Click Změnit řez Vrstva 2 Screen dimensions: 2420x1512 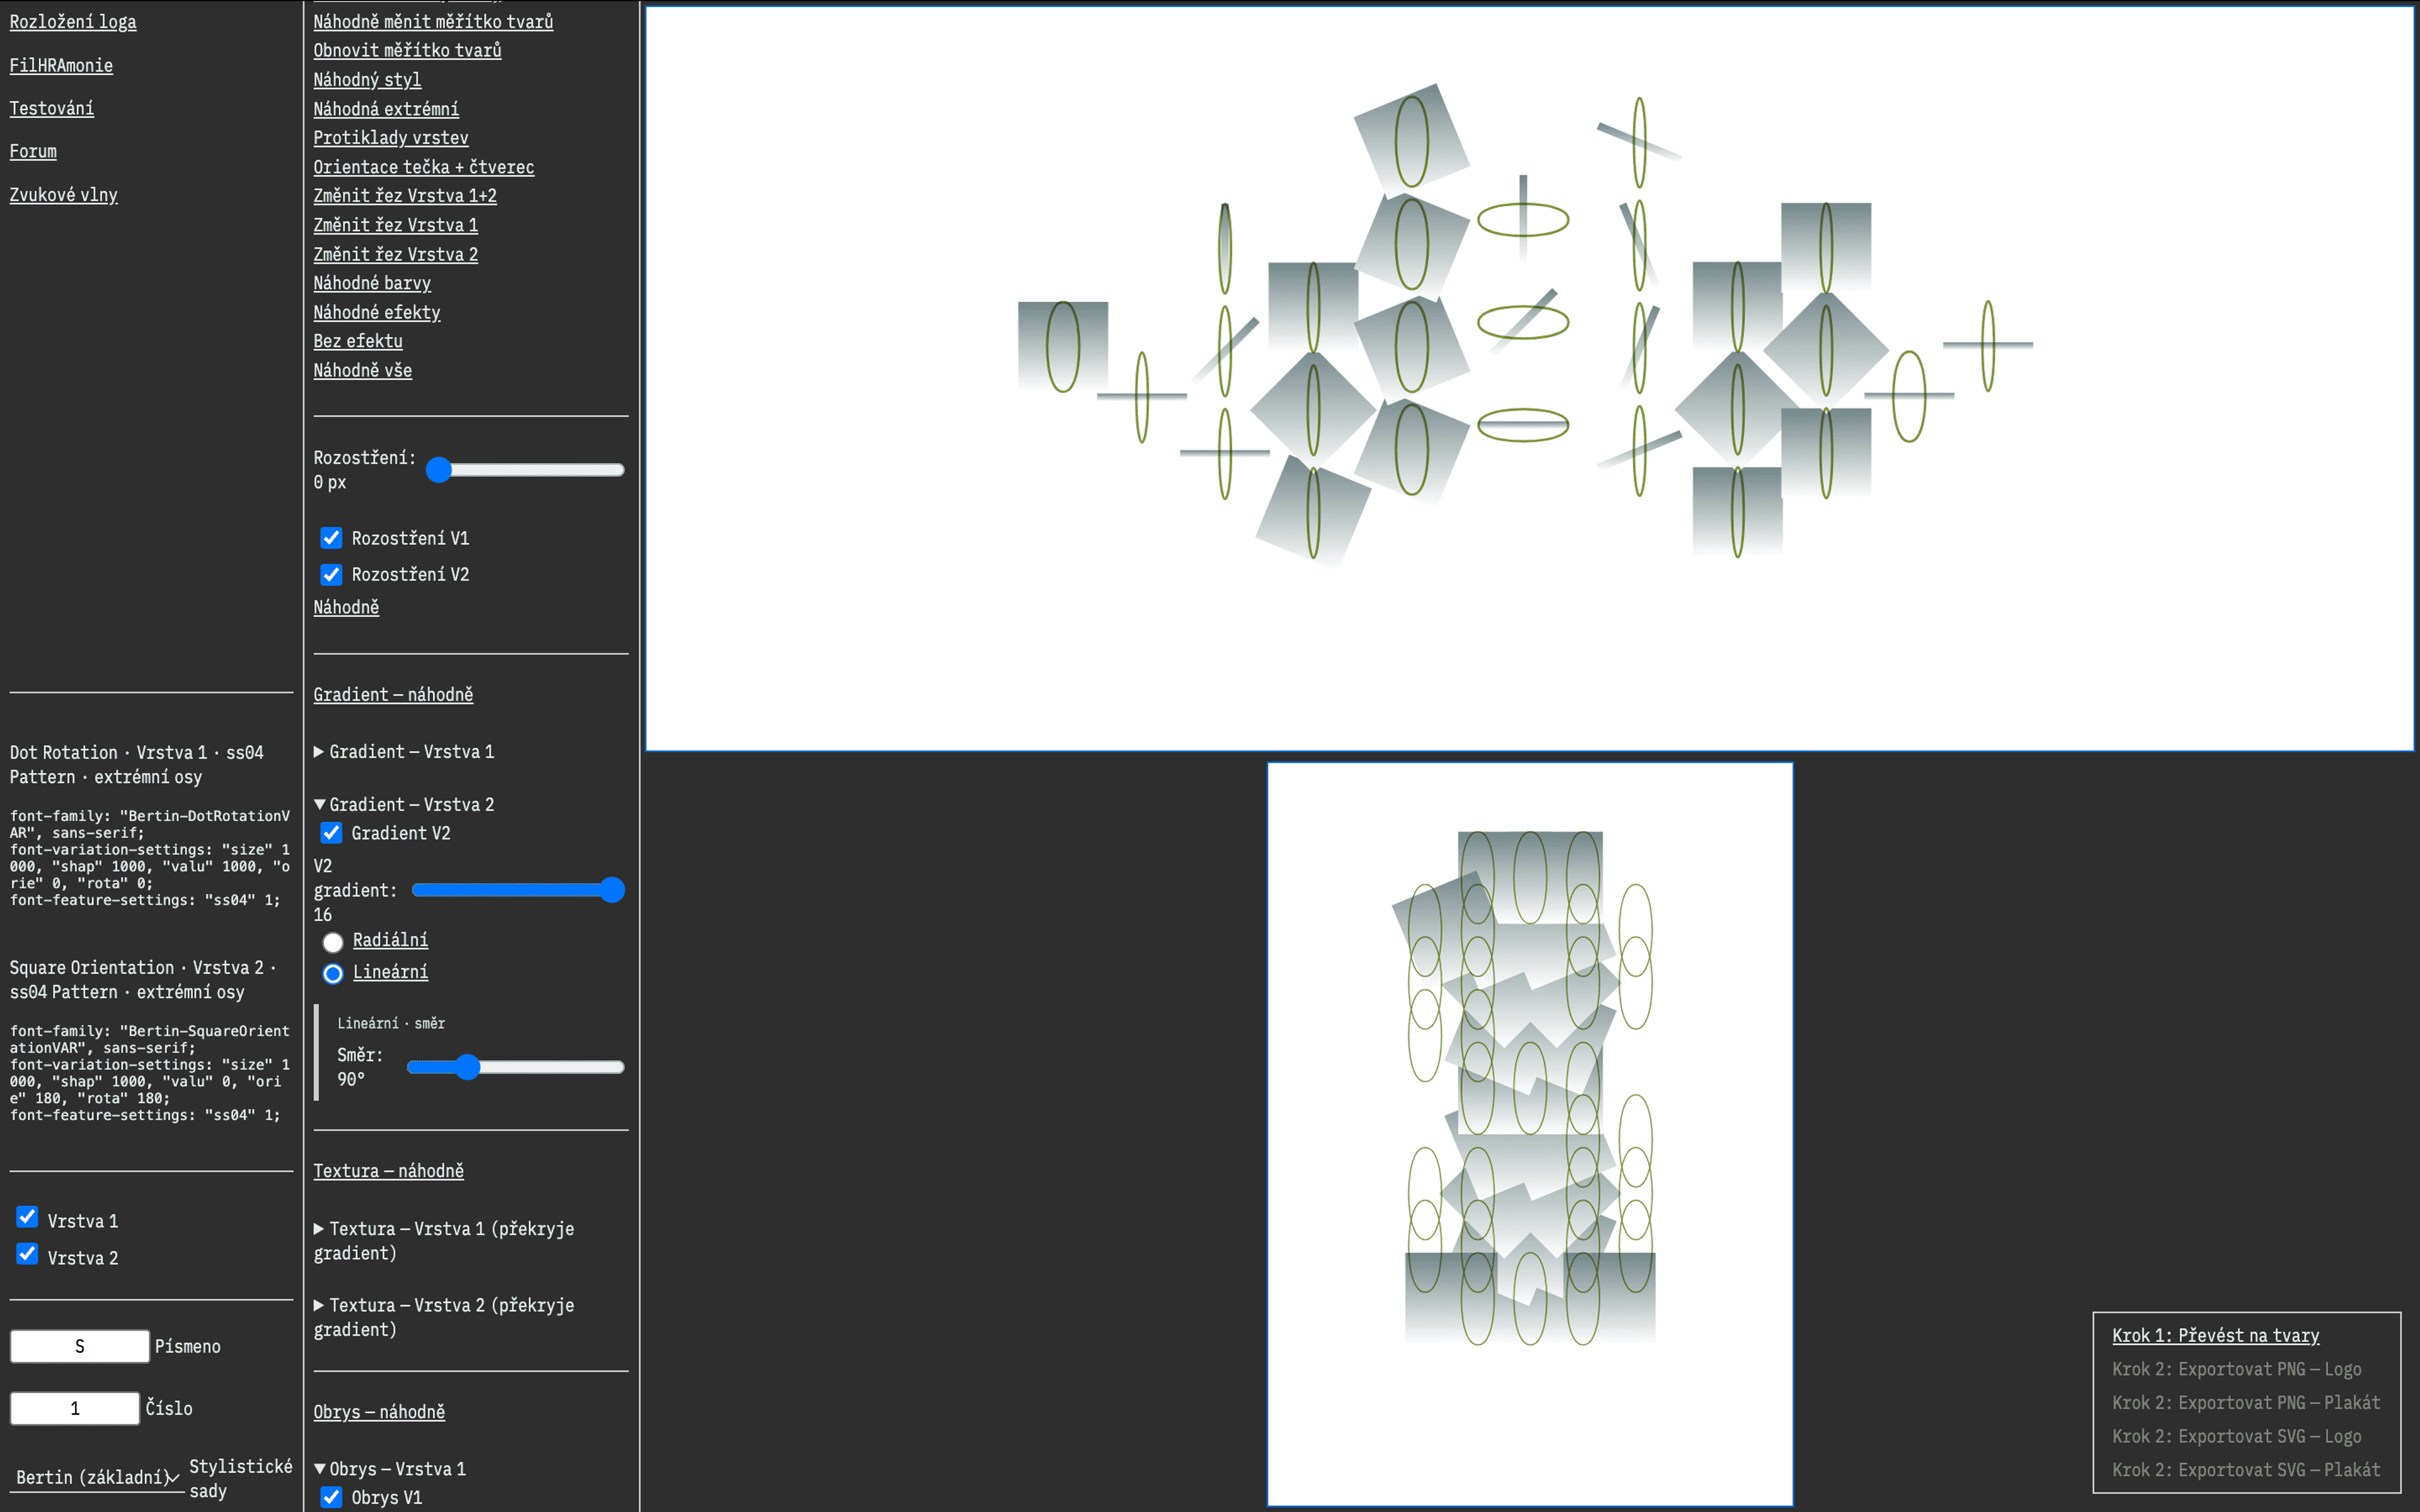point(396,254)
